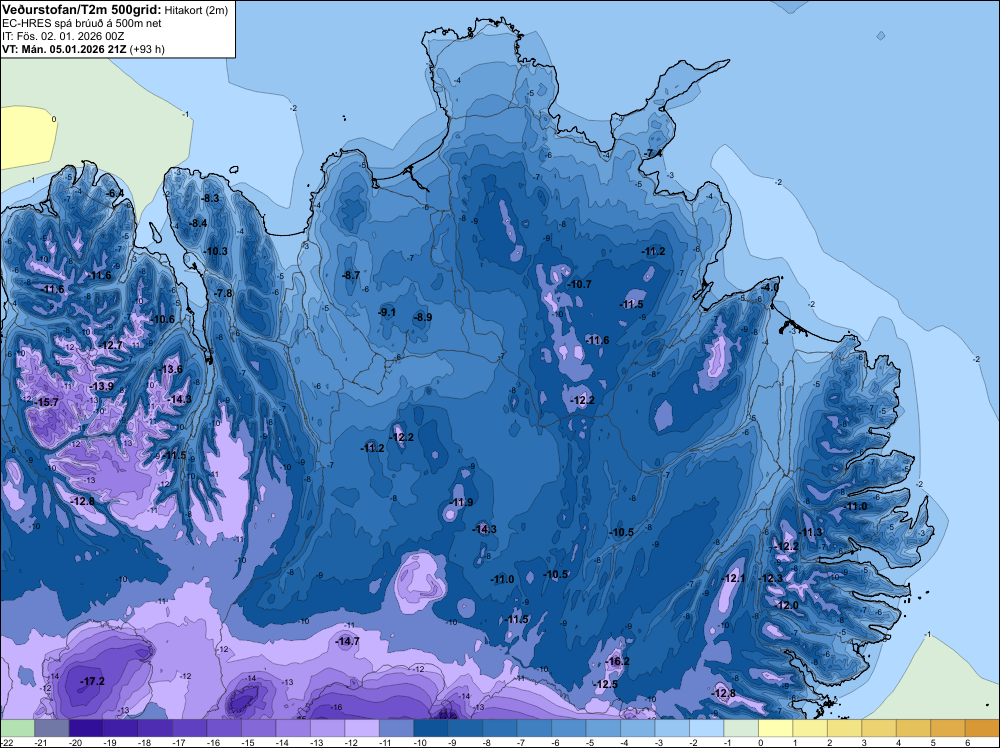Click the -7.8 temperature label

pos(223,293)
